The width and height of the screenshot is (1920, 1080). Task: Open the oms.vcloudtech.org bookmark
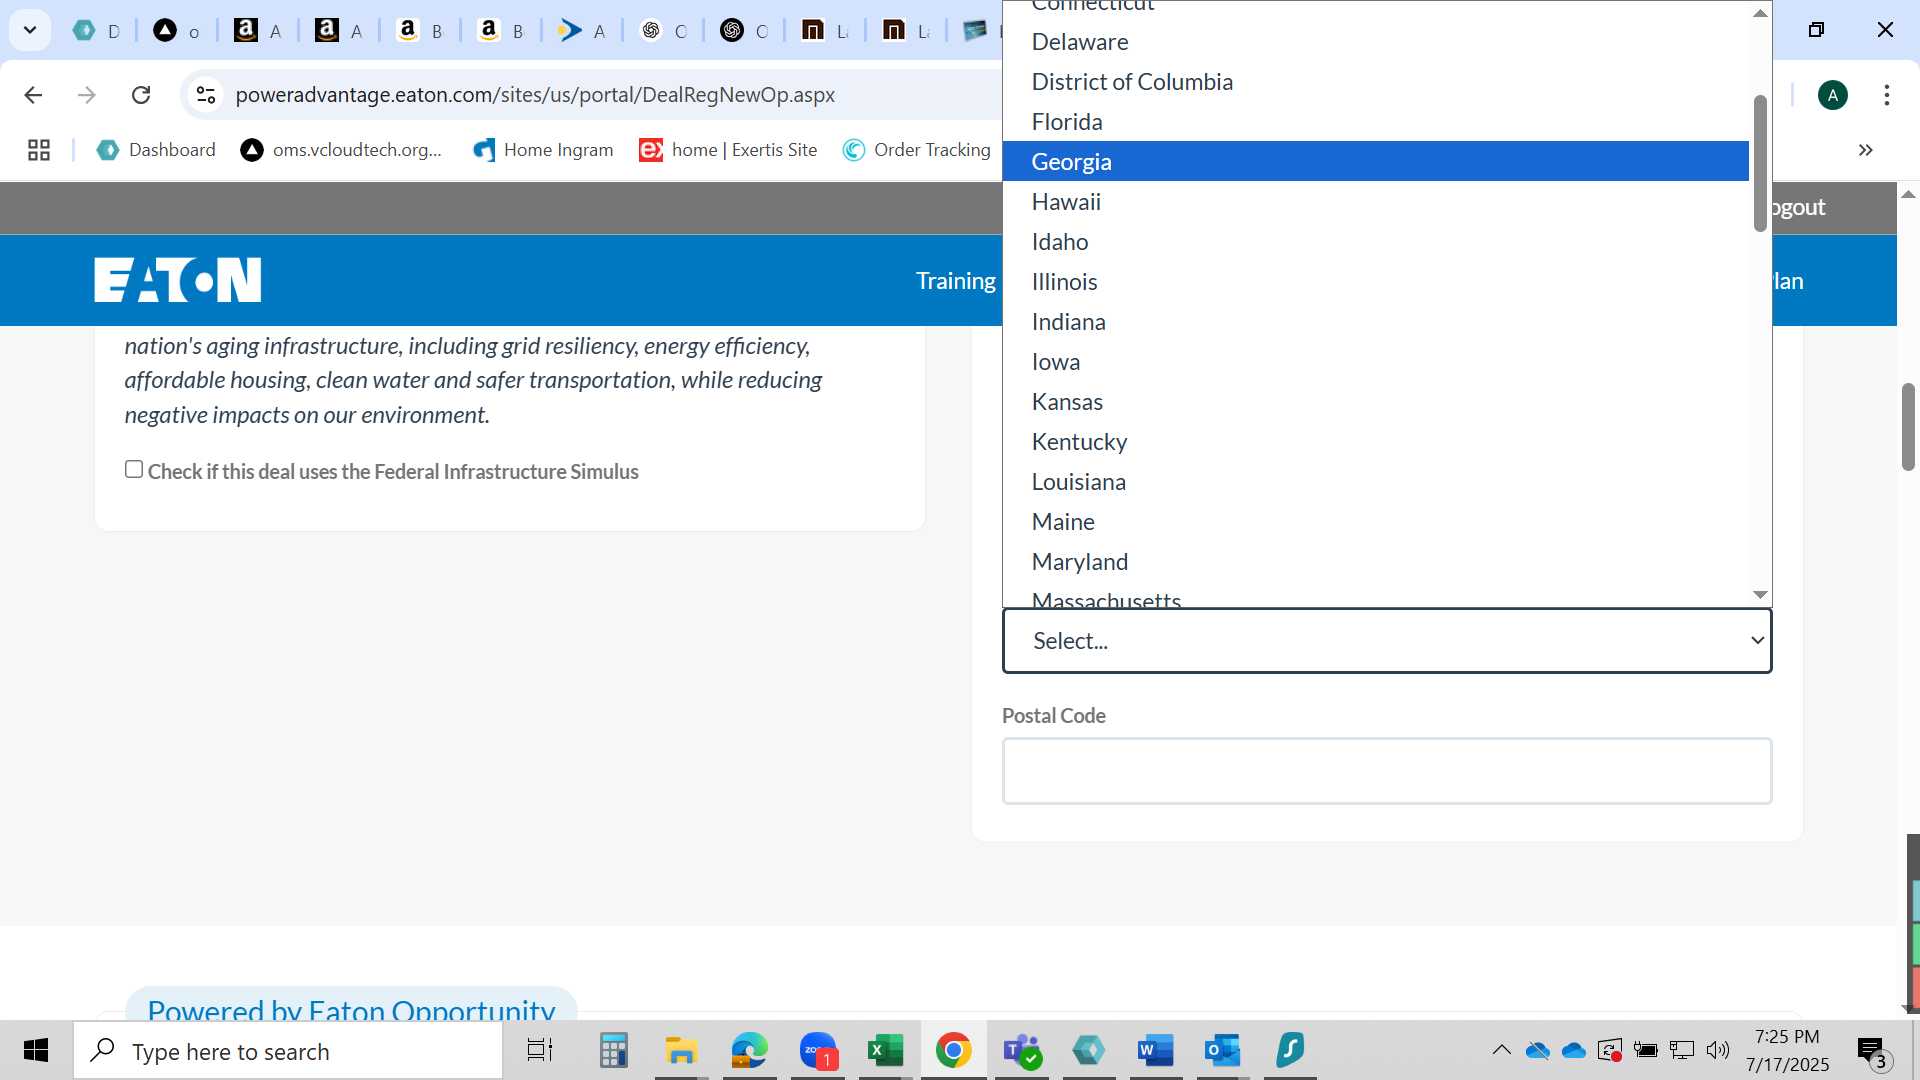click(341, 150)
